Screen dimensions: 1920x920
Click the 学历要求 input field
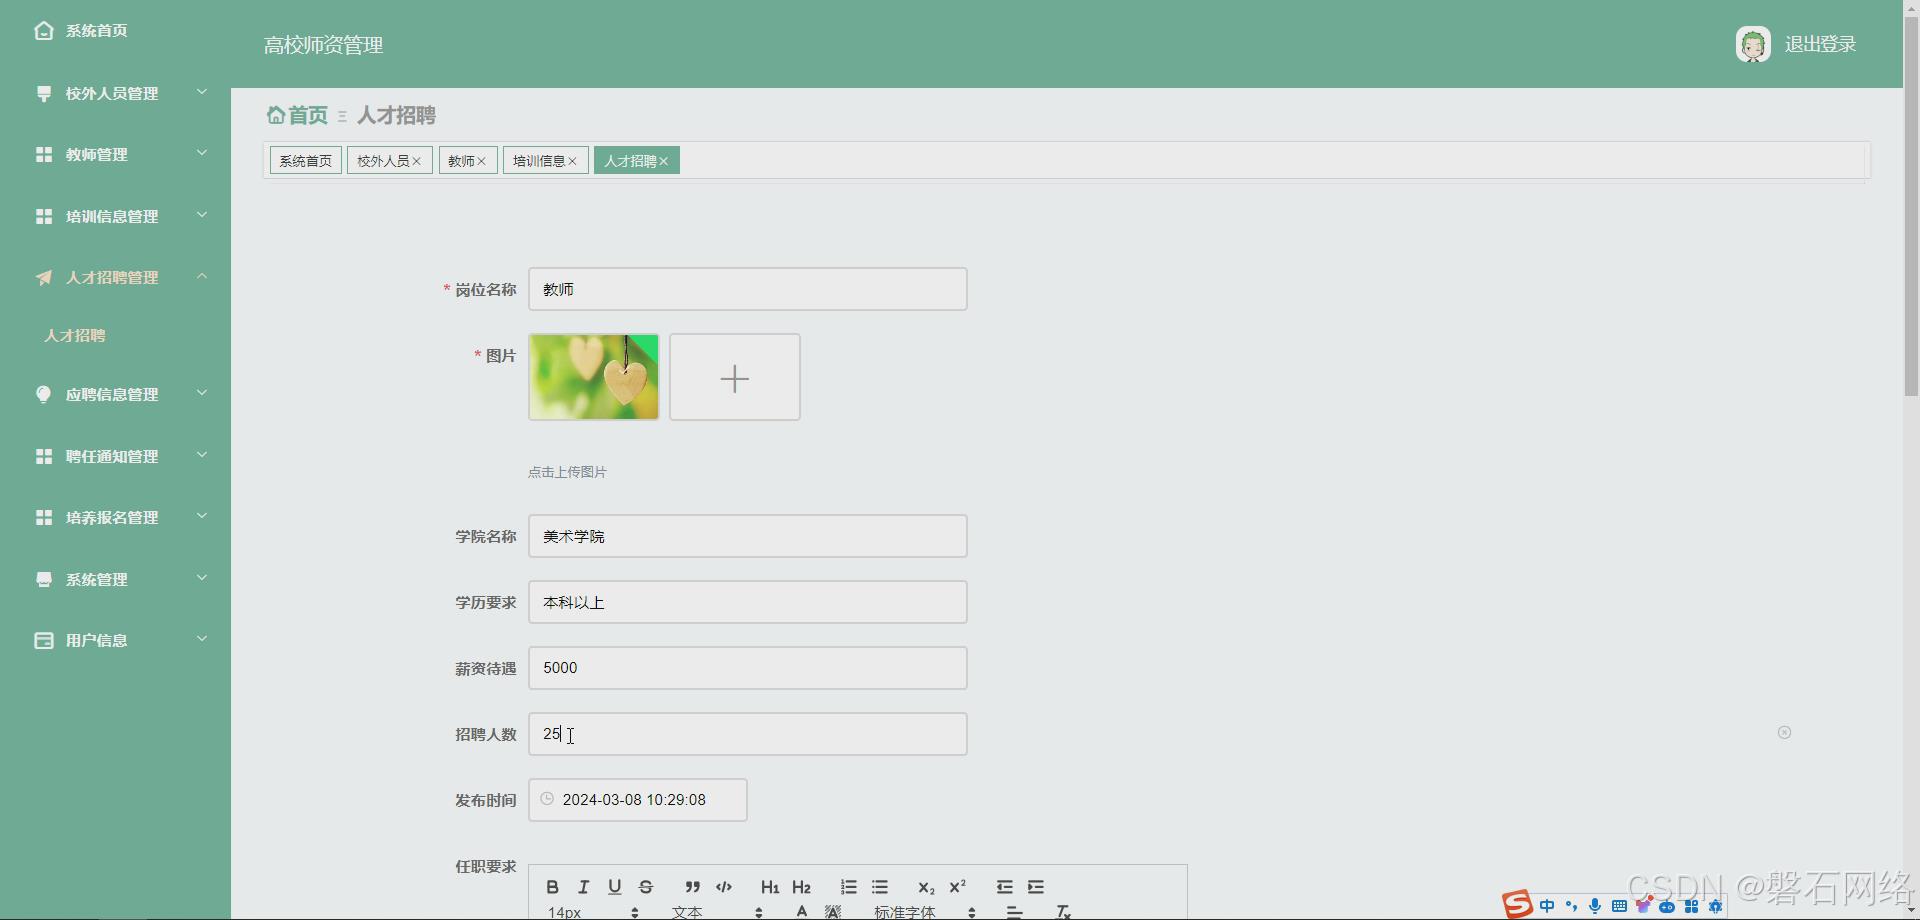(x=747, y=602)
